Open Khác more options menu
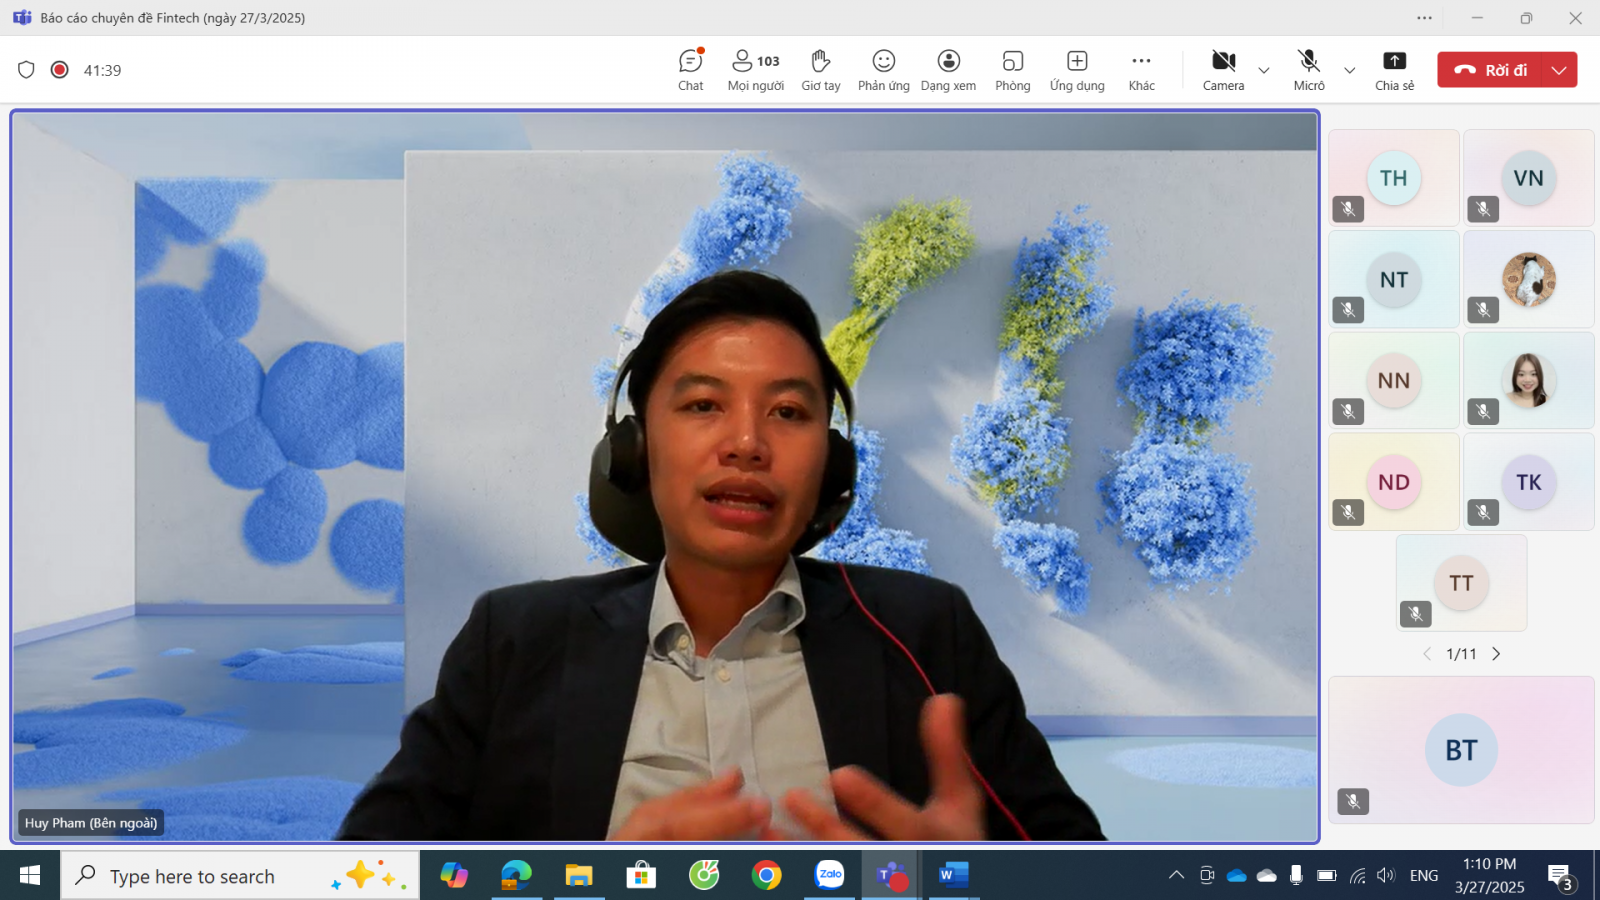This screenshot has width=1600, height=900. click(x=1141, y=70)
